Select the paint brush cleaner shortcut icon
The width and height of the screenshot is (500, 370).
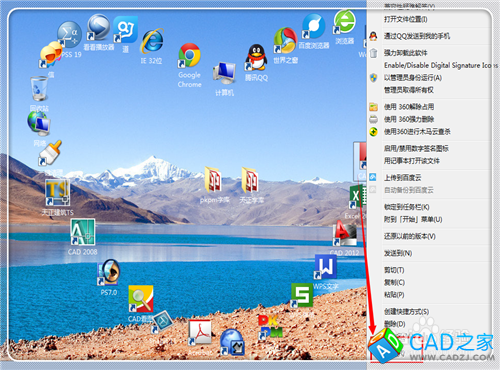click(50, 153)
